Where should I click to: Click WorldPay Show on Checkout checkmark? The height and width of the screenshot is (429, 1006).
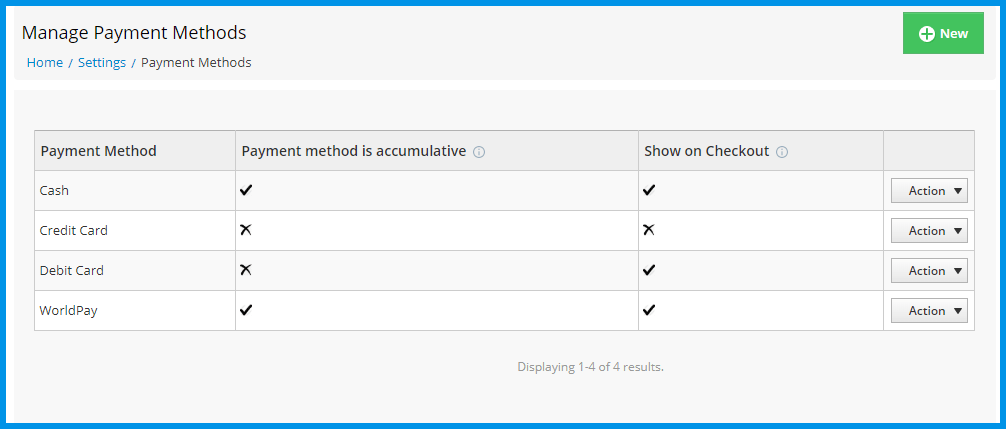pos(649,310)
